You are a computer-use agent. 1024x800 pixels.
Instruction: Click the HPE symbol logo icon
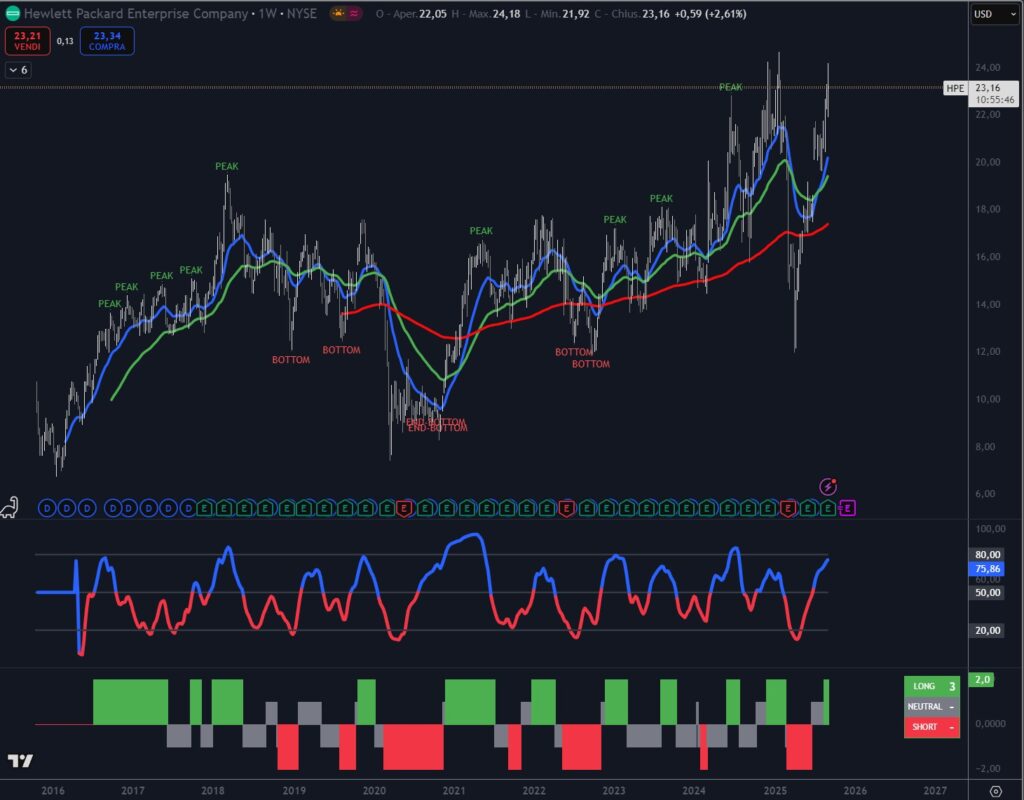coord(11,14)
